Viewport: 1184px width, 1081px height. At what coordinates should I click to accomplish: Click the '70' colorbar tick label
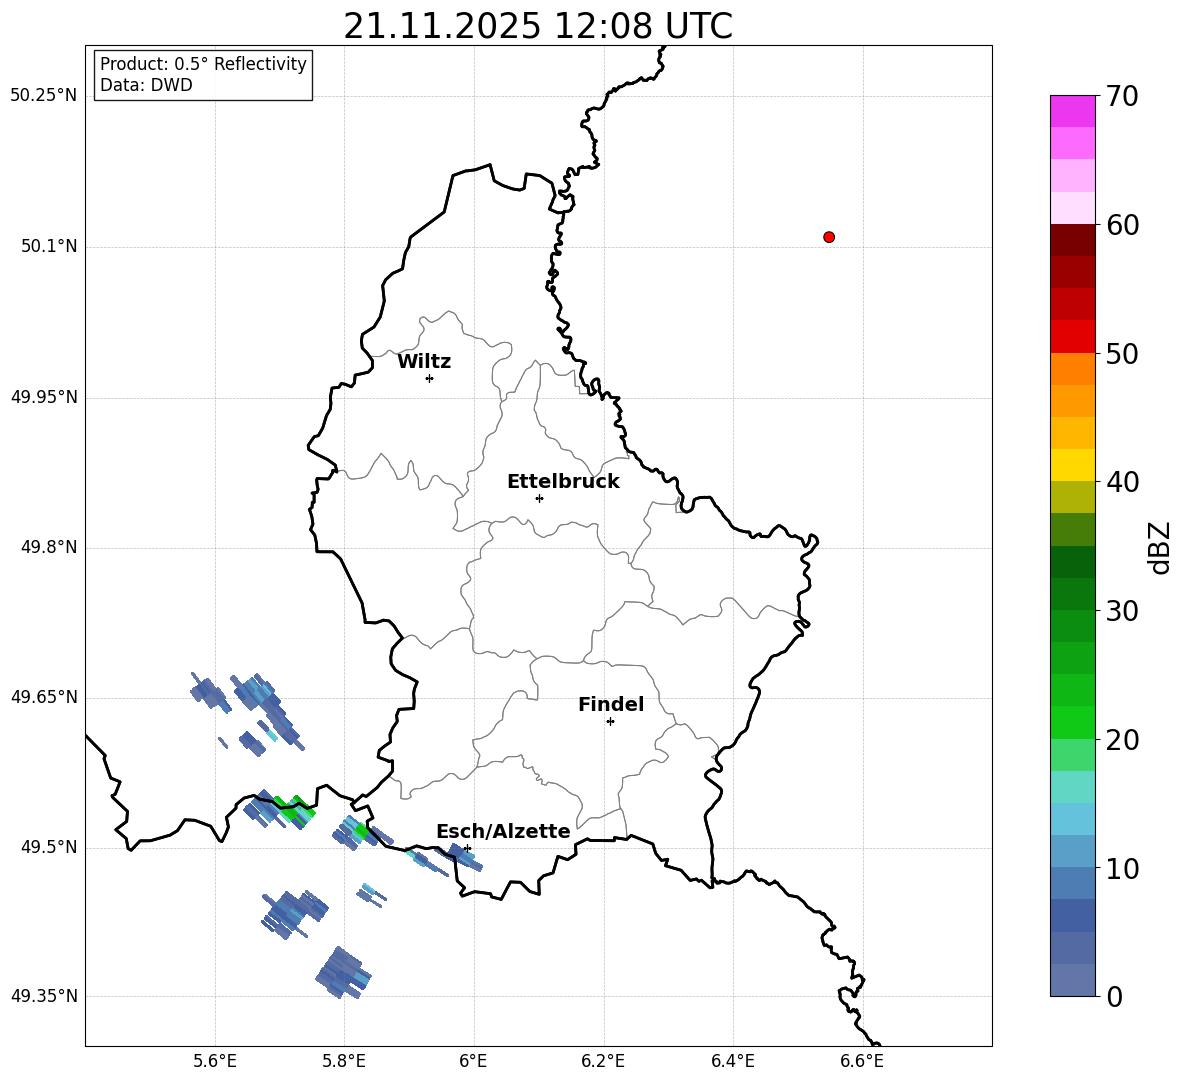coord(1123,97)
